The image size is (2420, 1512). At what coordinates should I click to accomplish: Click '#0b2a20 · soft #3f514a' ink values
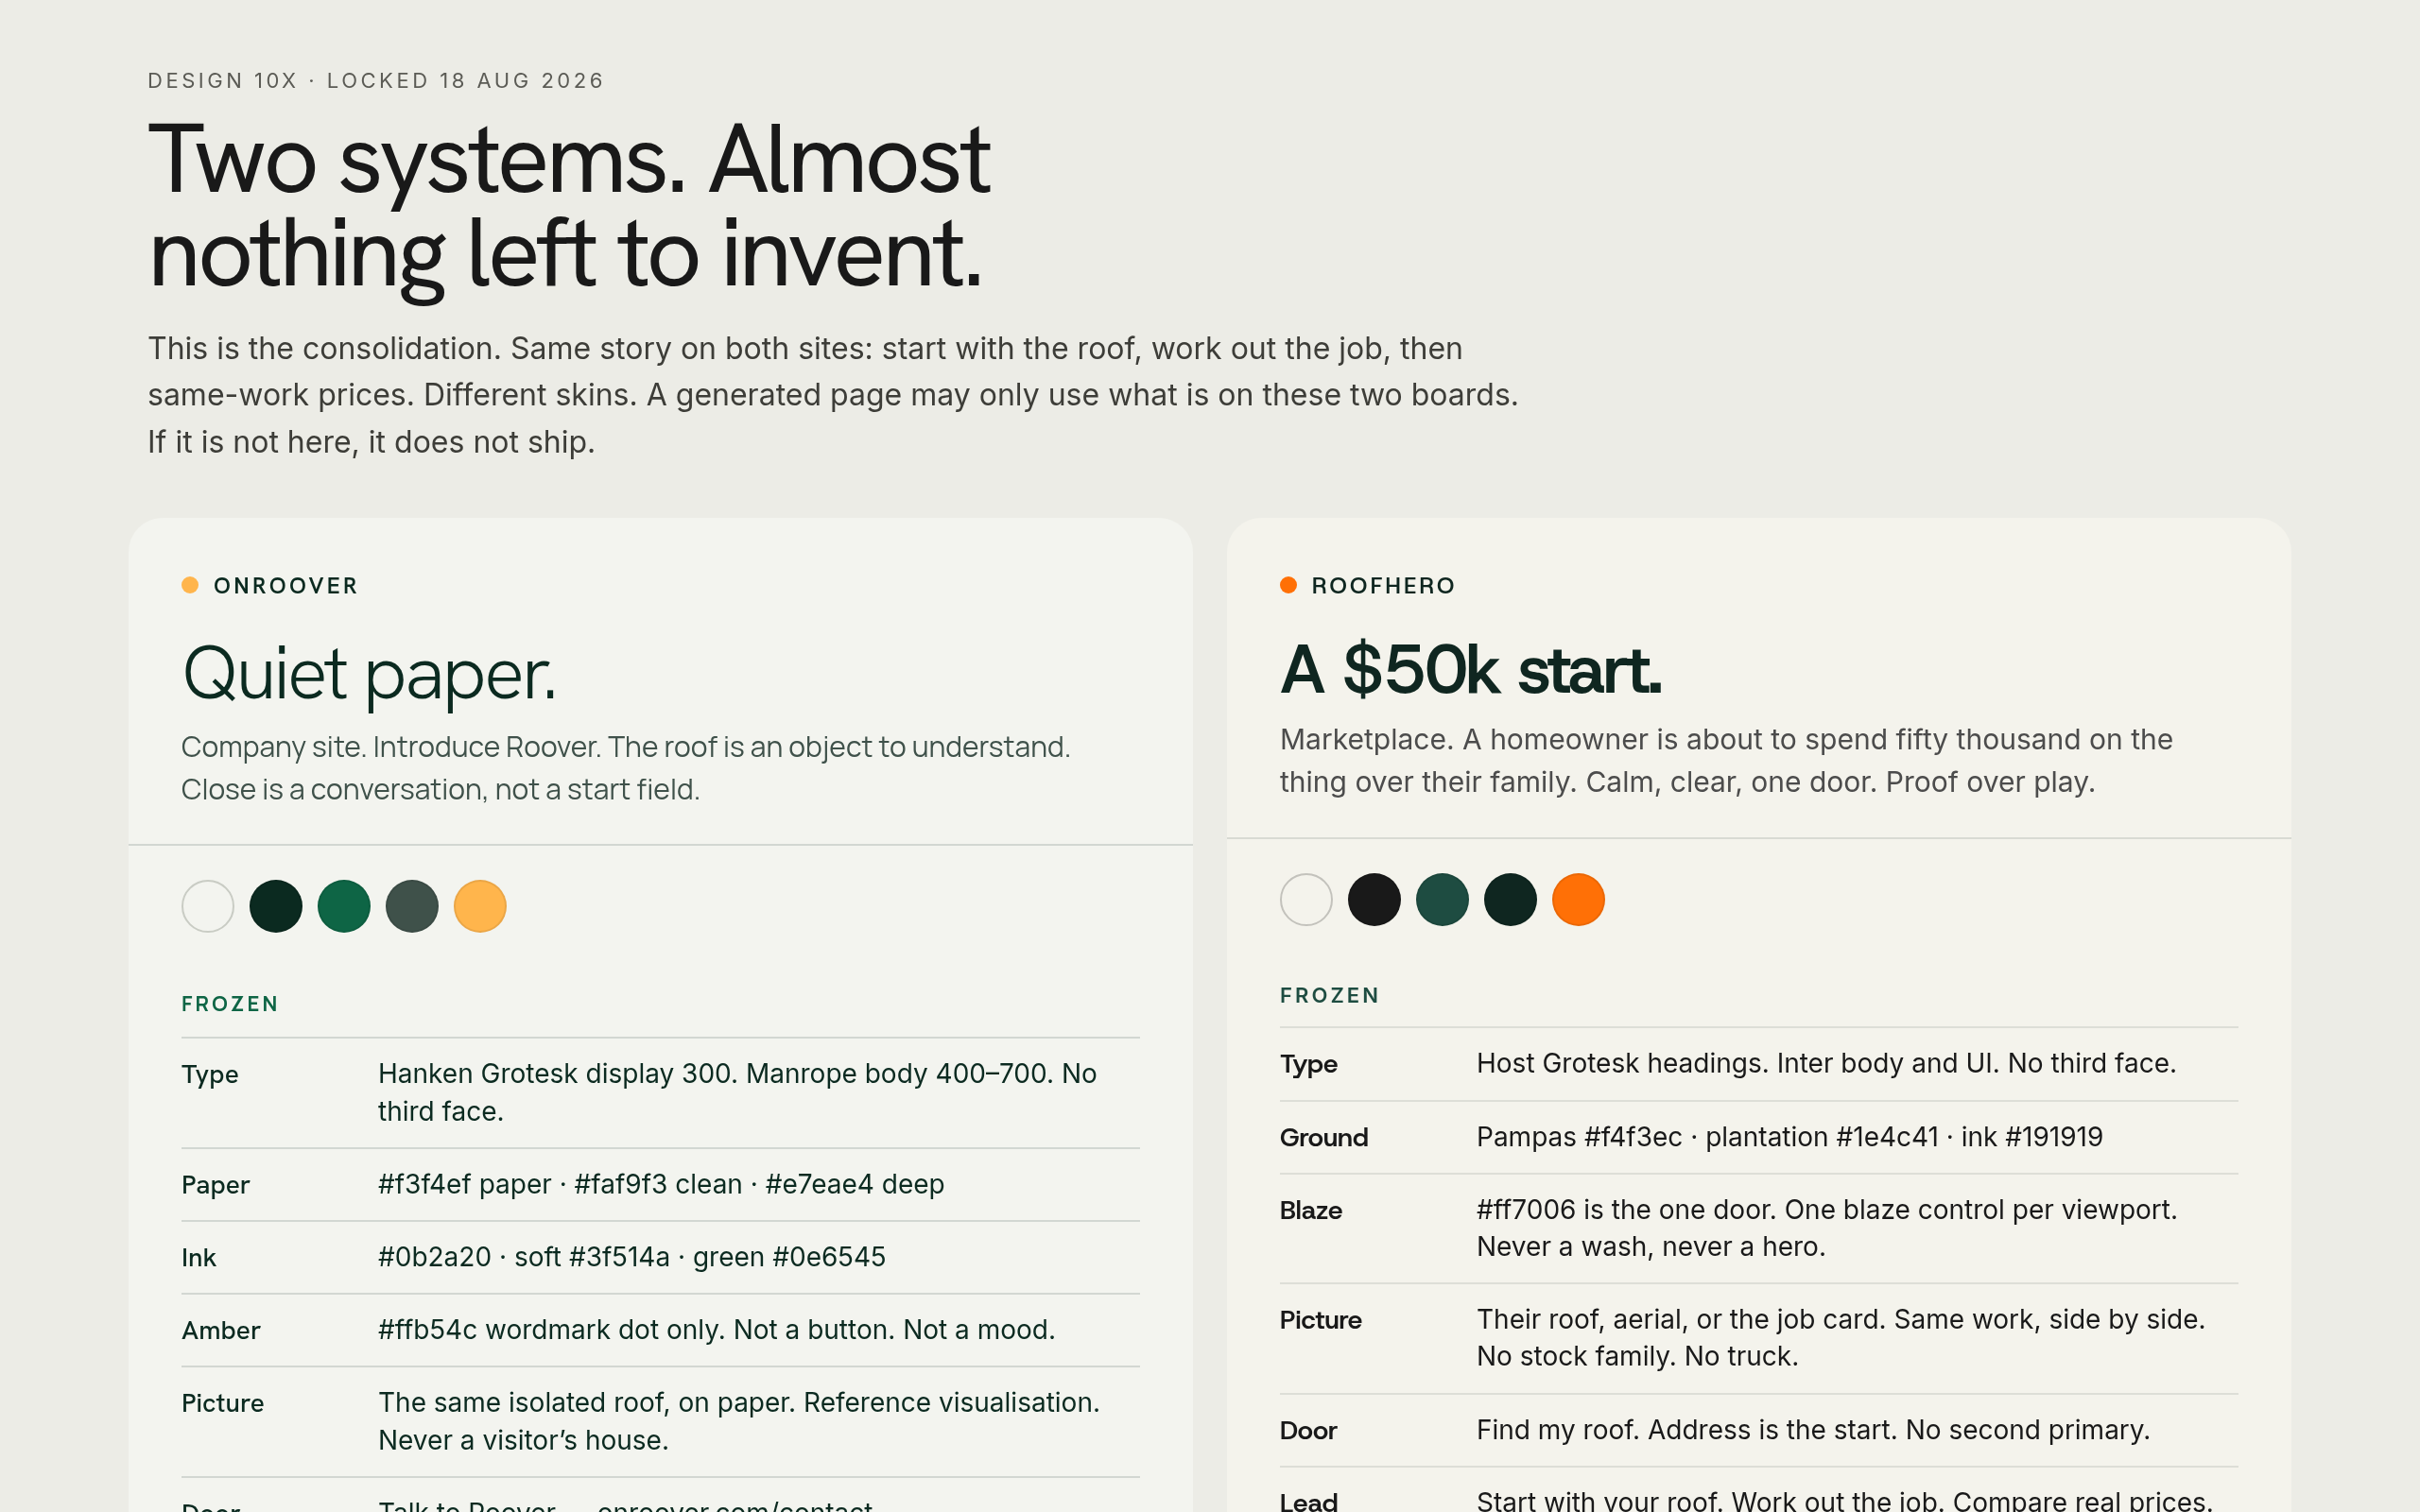631,1257
